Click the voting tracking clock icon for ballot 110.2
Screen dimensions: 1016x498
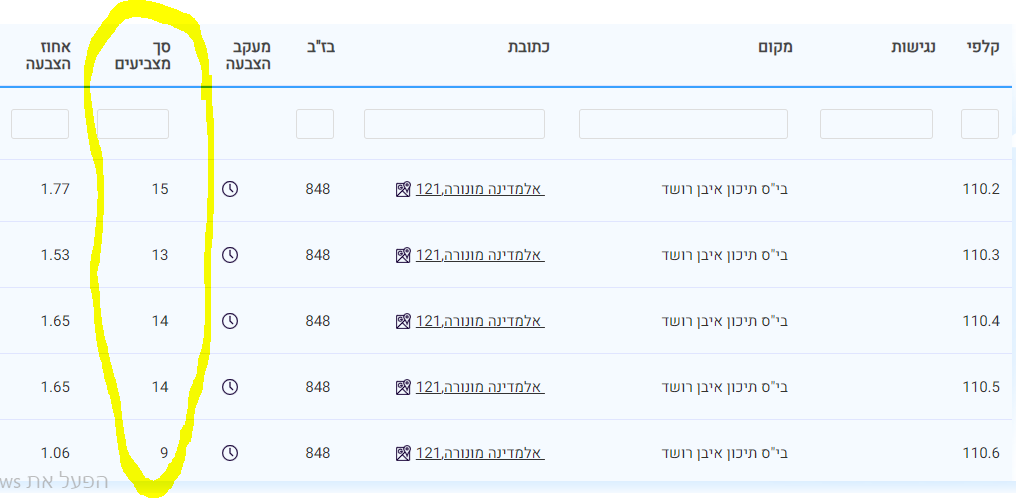pos(230,189)
